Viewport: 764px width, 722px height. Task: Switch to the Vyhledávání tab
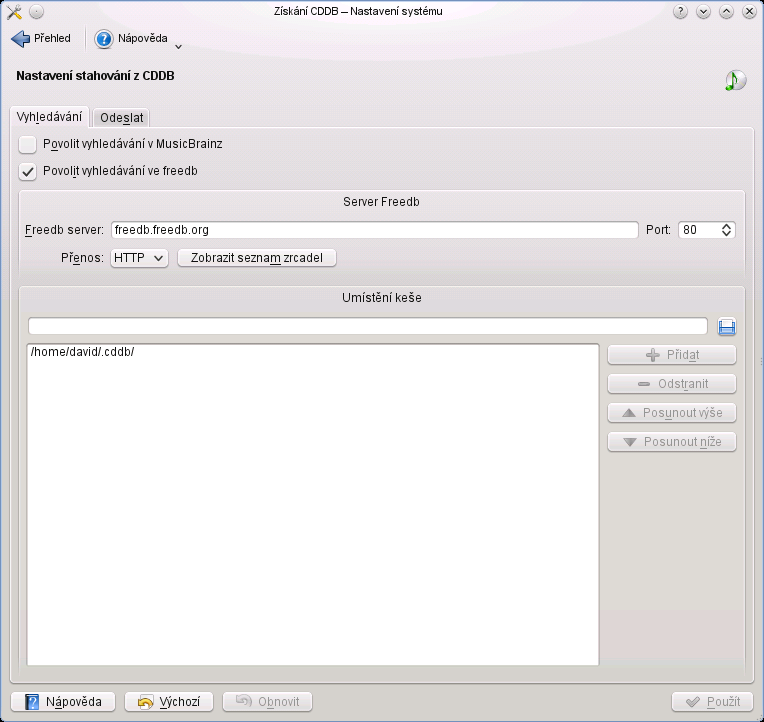click(49, 117)
